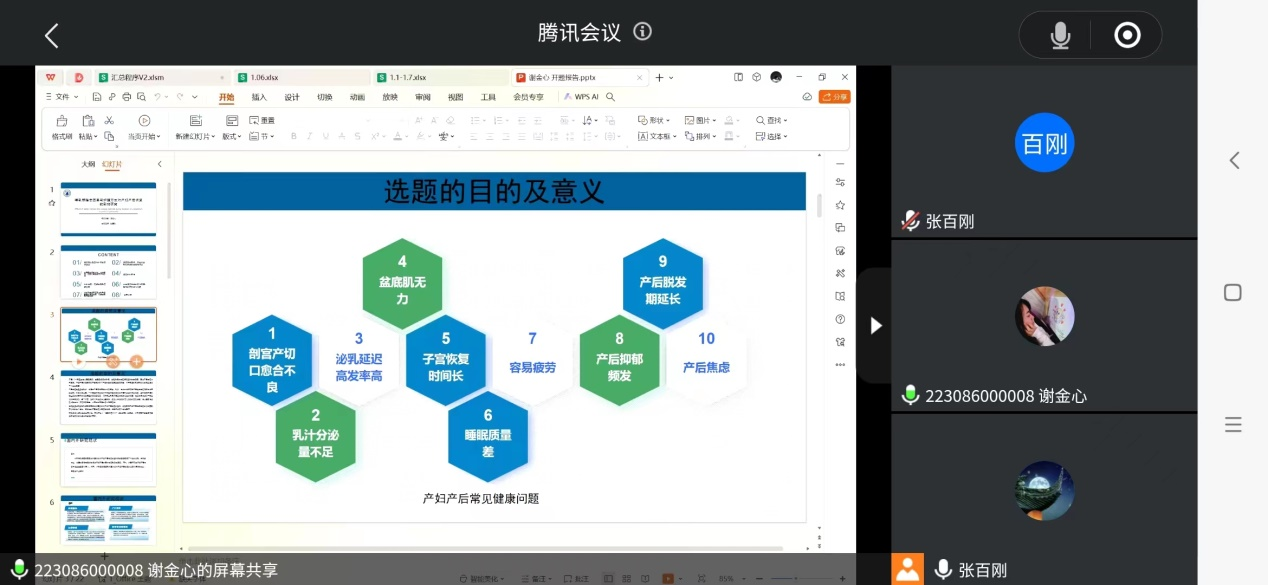Click the orange 分享 share button

(x=834, y=97)
